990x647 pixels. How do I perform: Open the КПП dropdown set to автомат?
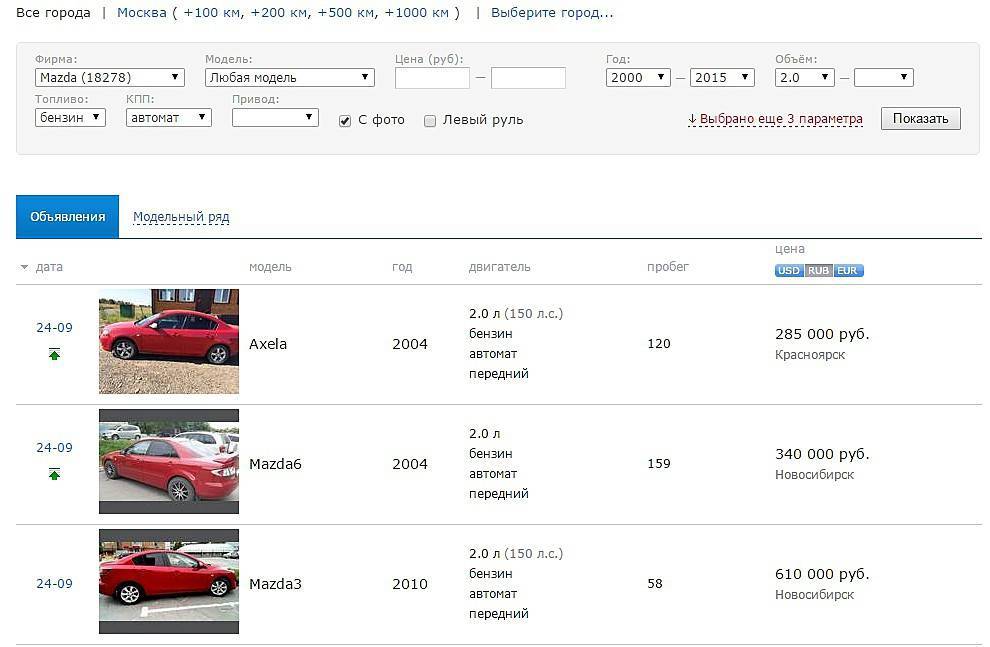169,117
